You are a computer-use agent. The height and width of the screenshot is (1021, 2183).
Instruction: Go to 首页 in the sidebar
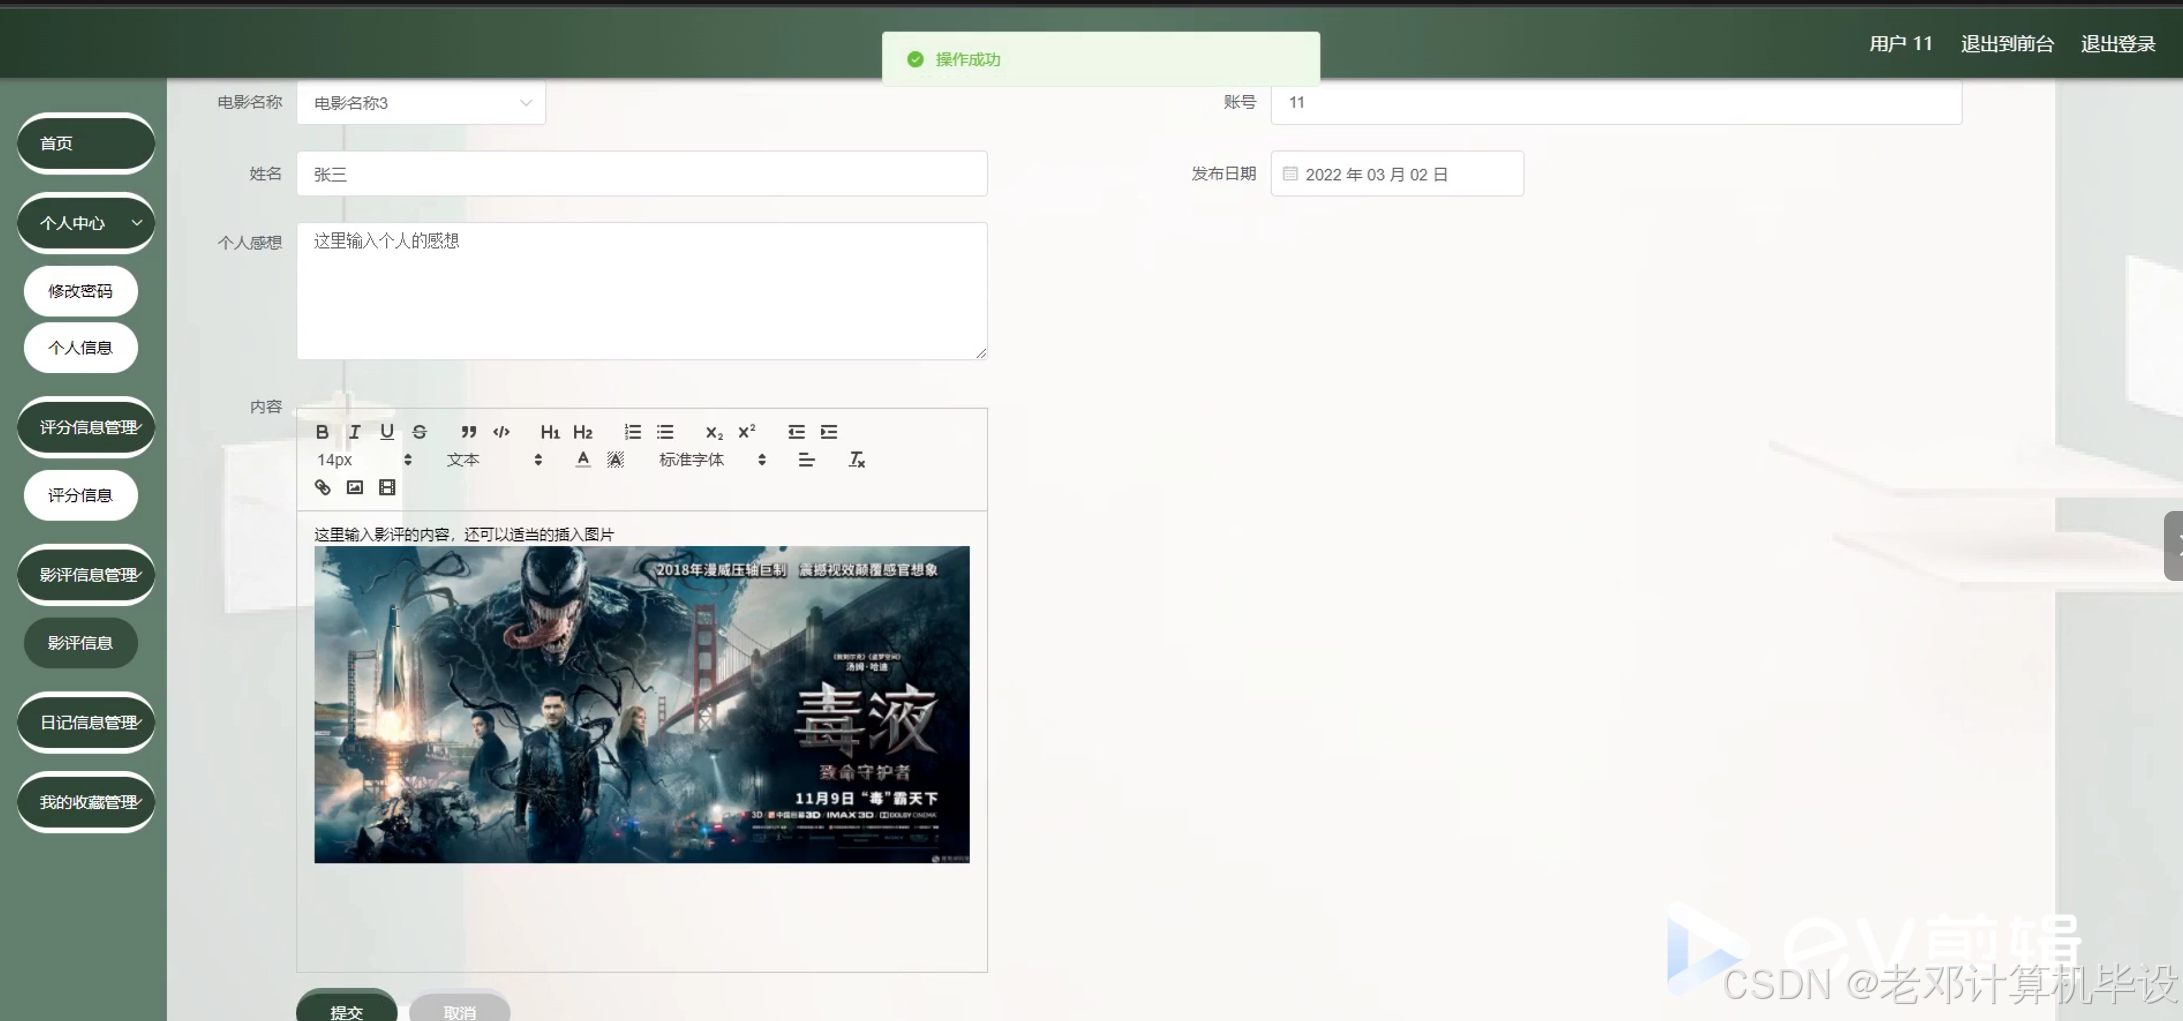point(86,143)
